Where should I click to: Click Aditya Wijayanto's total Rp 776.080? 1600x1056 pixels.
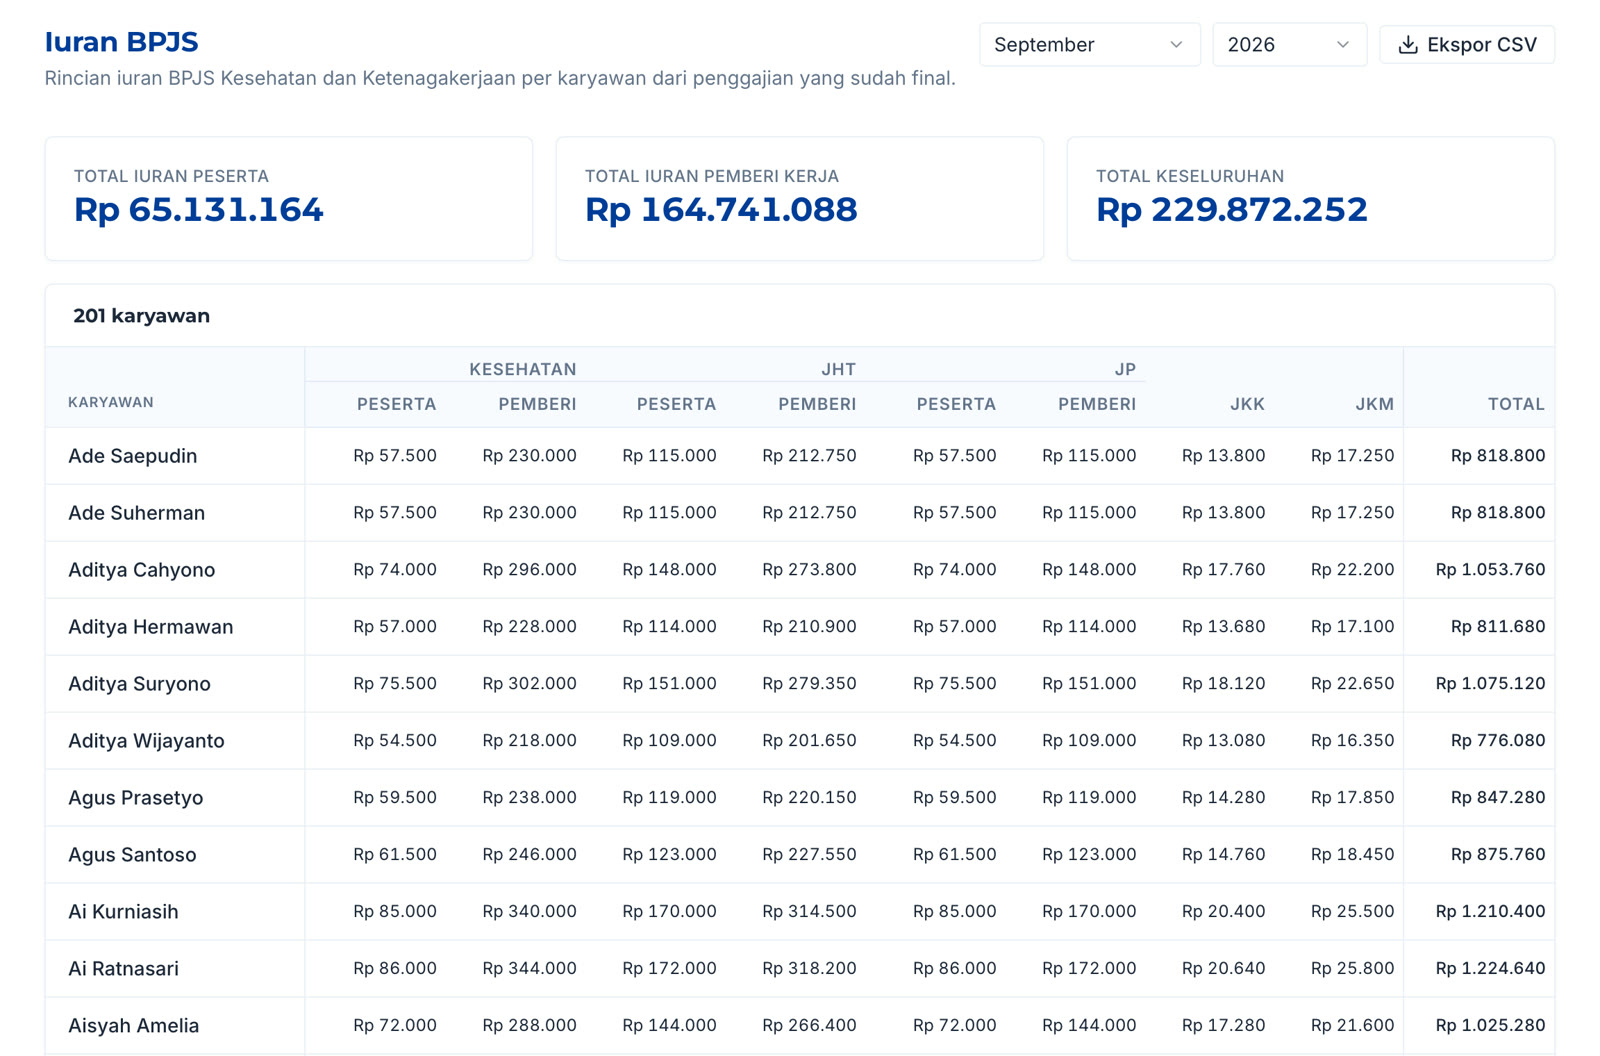[1498, 741]
